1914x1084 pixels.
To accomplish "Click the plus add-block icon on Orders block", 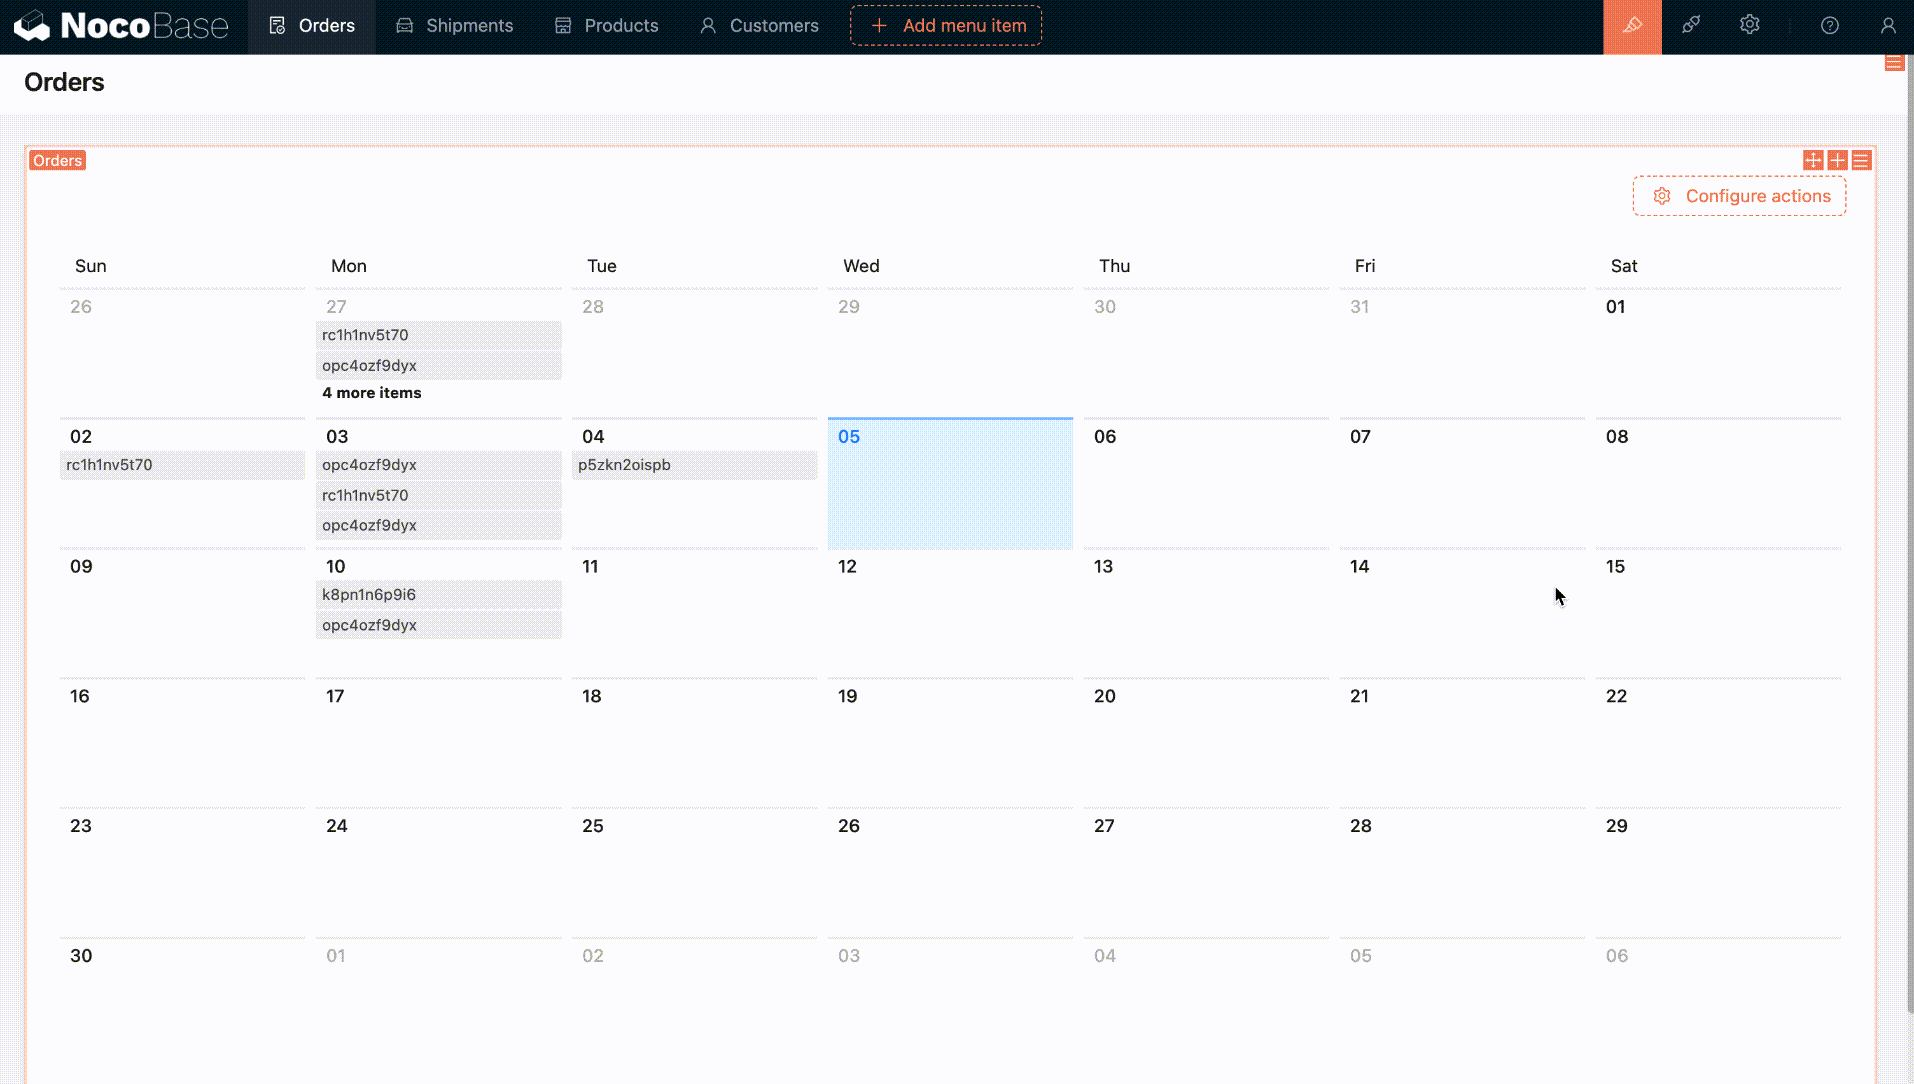I will 1837,161.
